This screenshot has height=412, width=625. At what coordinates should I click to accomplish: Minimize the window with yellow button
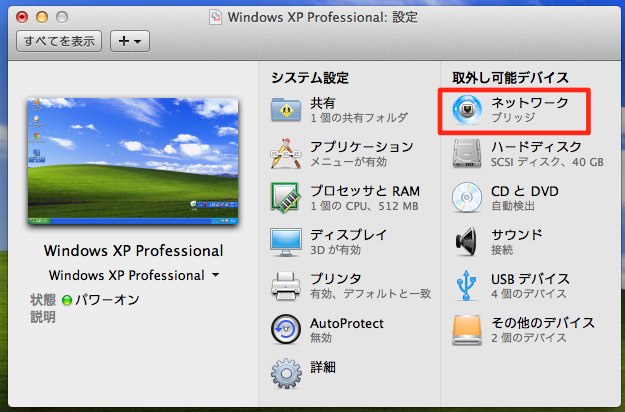point(42,17)
